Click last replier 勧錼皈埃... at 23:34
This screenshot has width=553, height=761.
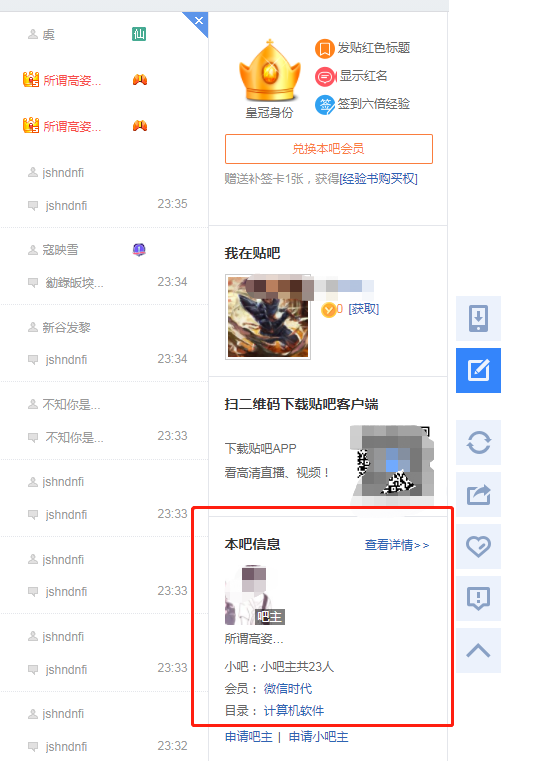coord(74,282)
